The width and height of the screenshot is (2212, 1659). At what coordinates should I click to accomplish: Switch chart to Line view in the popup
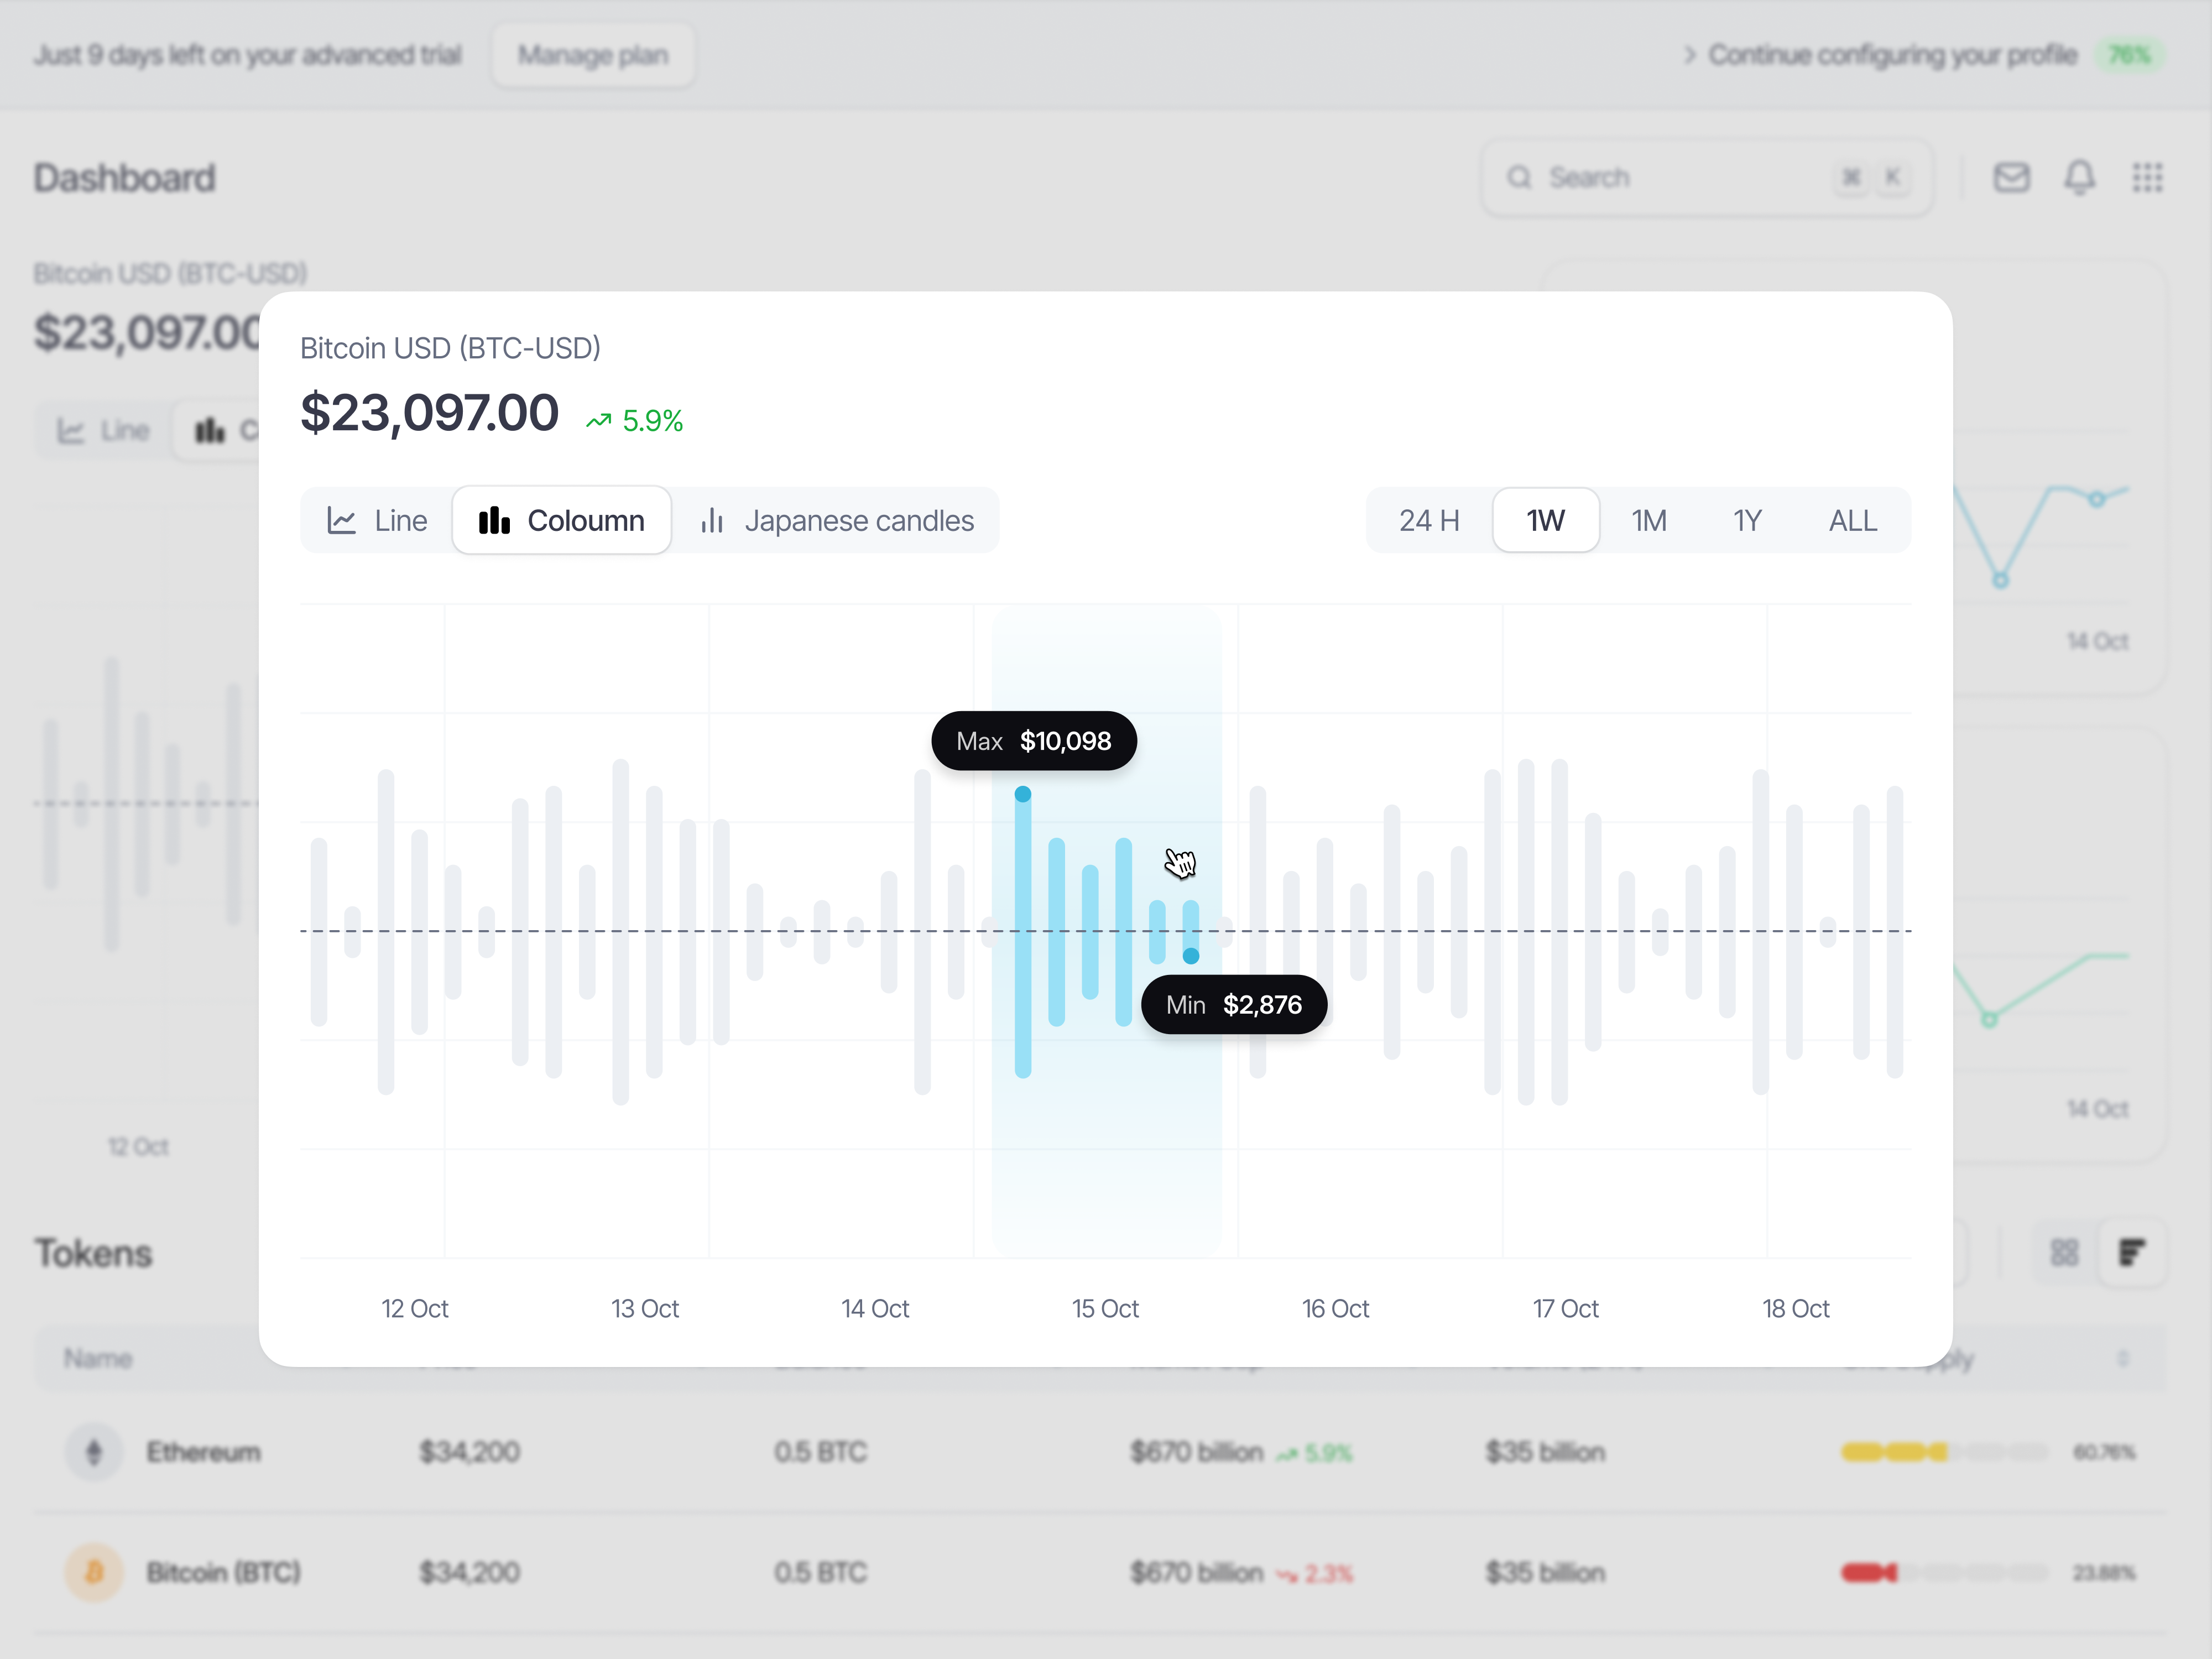click(x=377, y=520)
